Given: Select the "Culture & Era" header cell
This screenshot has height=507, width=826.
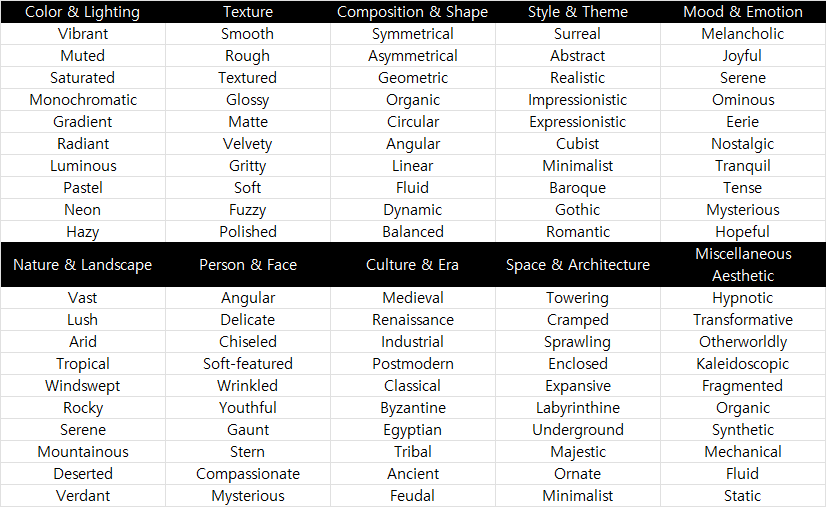Looking at the screenshot, I should click(x=412, y=265).
